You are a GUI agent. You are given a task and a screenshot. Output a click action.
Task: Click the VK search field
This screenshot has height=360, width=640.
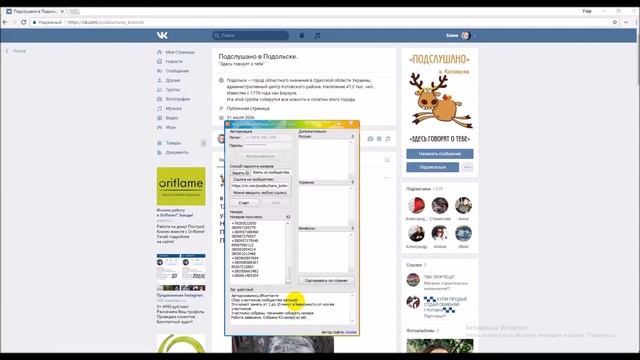[250, 36]
